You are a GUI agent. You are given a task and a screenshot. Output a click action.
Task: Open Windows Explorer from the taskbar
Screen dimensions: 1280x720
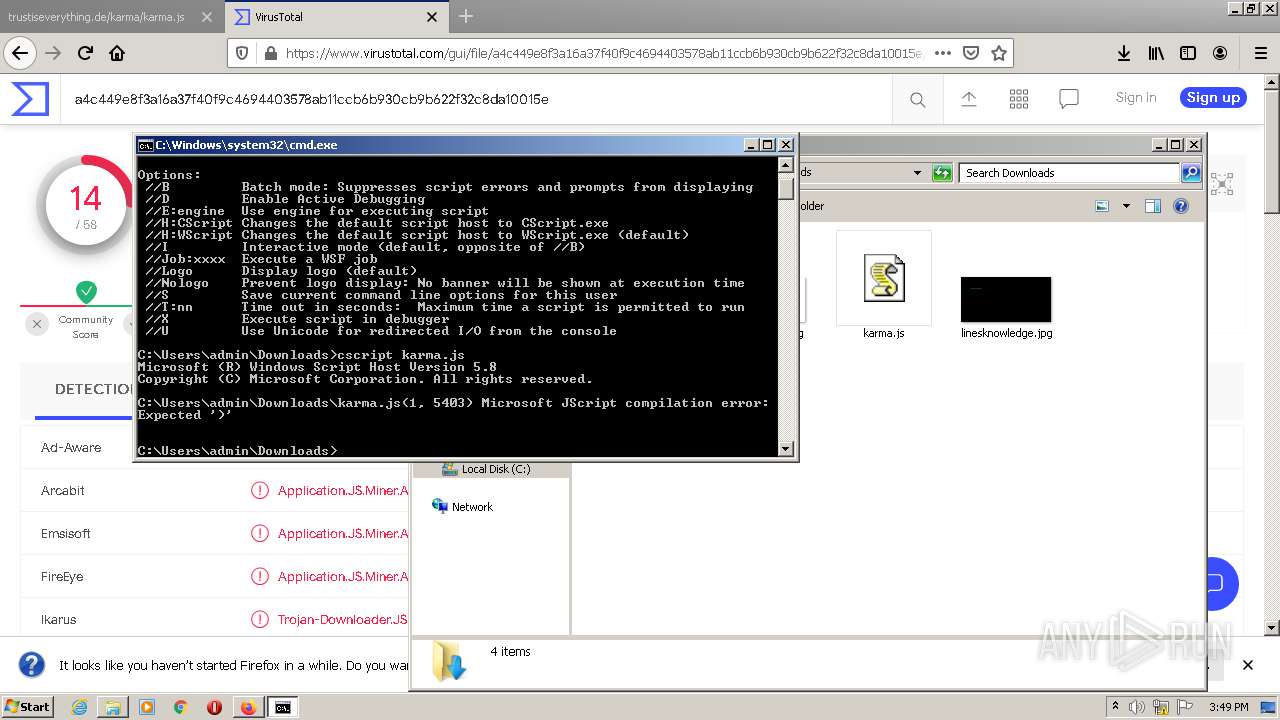coord(113,707)
